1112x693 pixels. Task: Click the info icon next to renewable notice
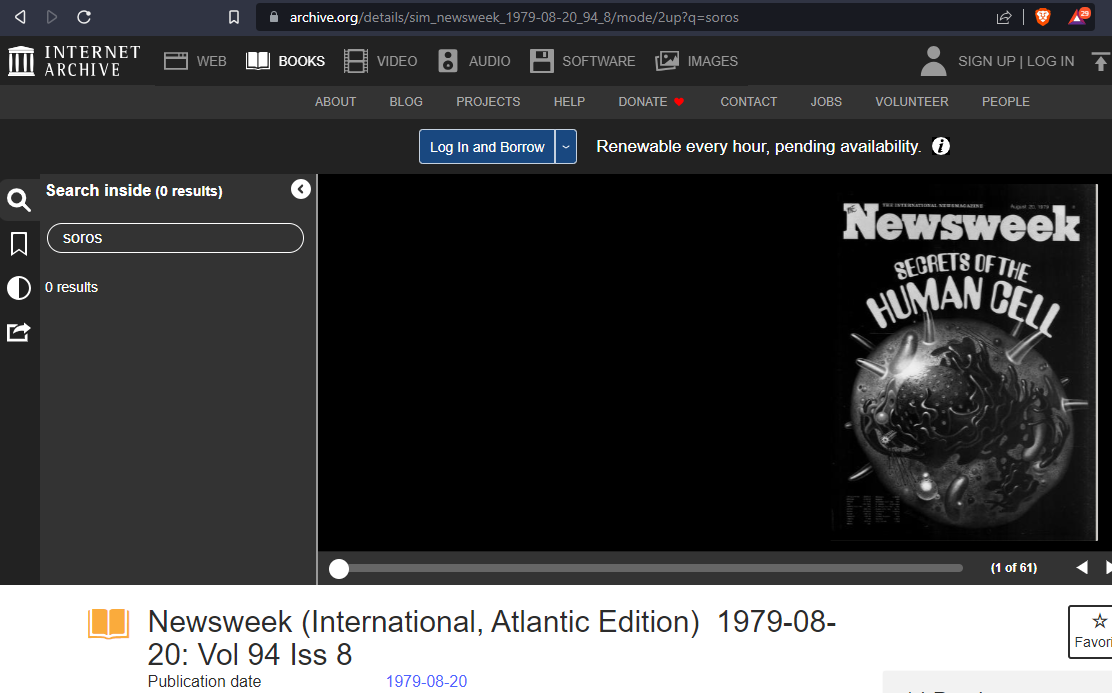[940, 146]
